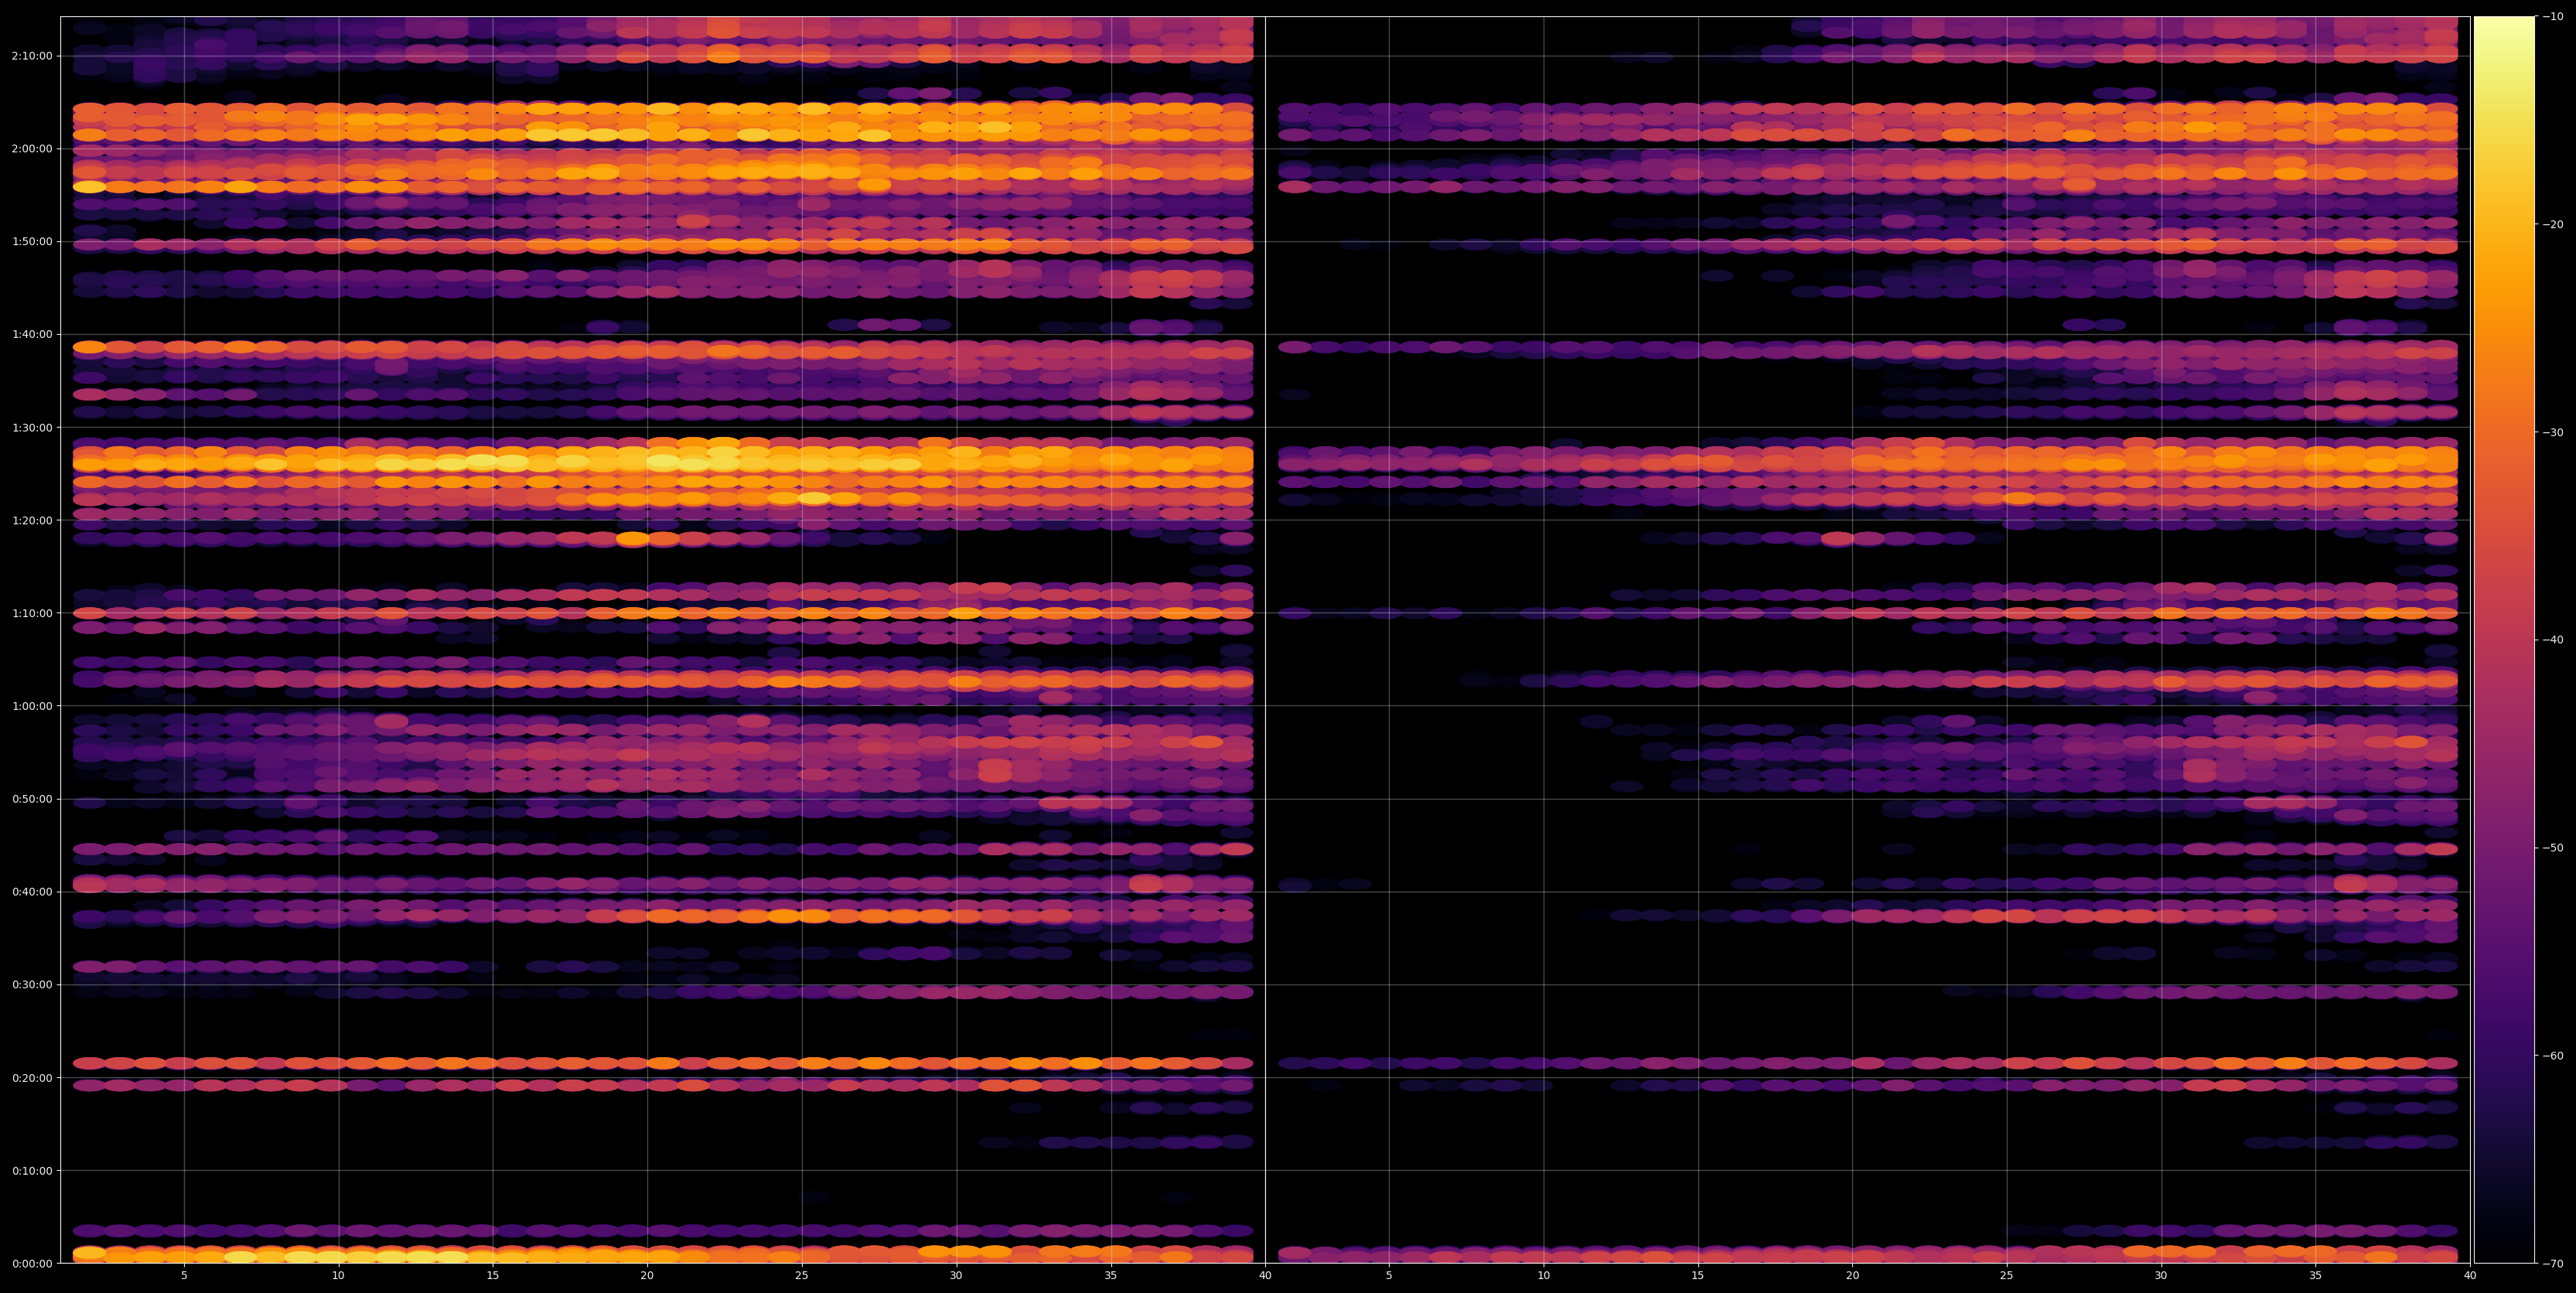Screen dimensions: 2576x1293
Task: Select the −40 colorbar scale label
Action: tap(2553, 640)
